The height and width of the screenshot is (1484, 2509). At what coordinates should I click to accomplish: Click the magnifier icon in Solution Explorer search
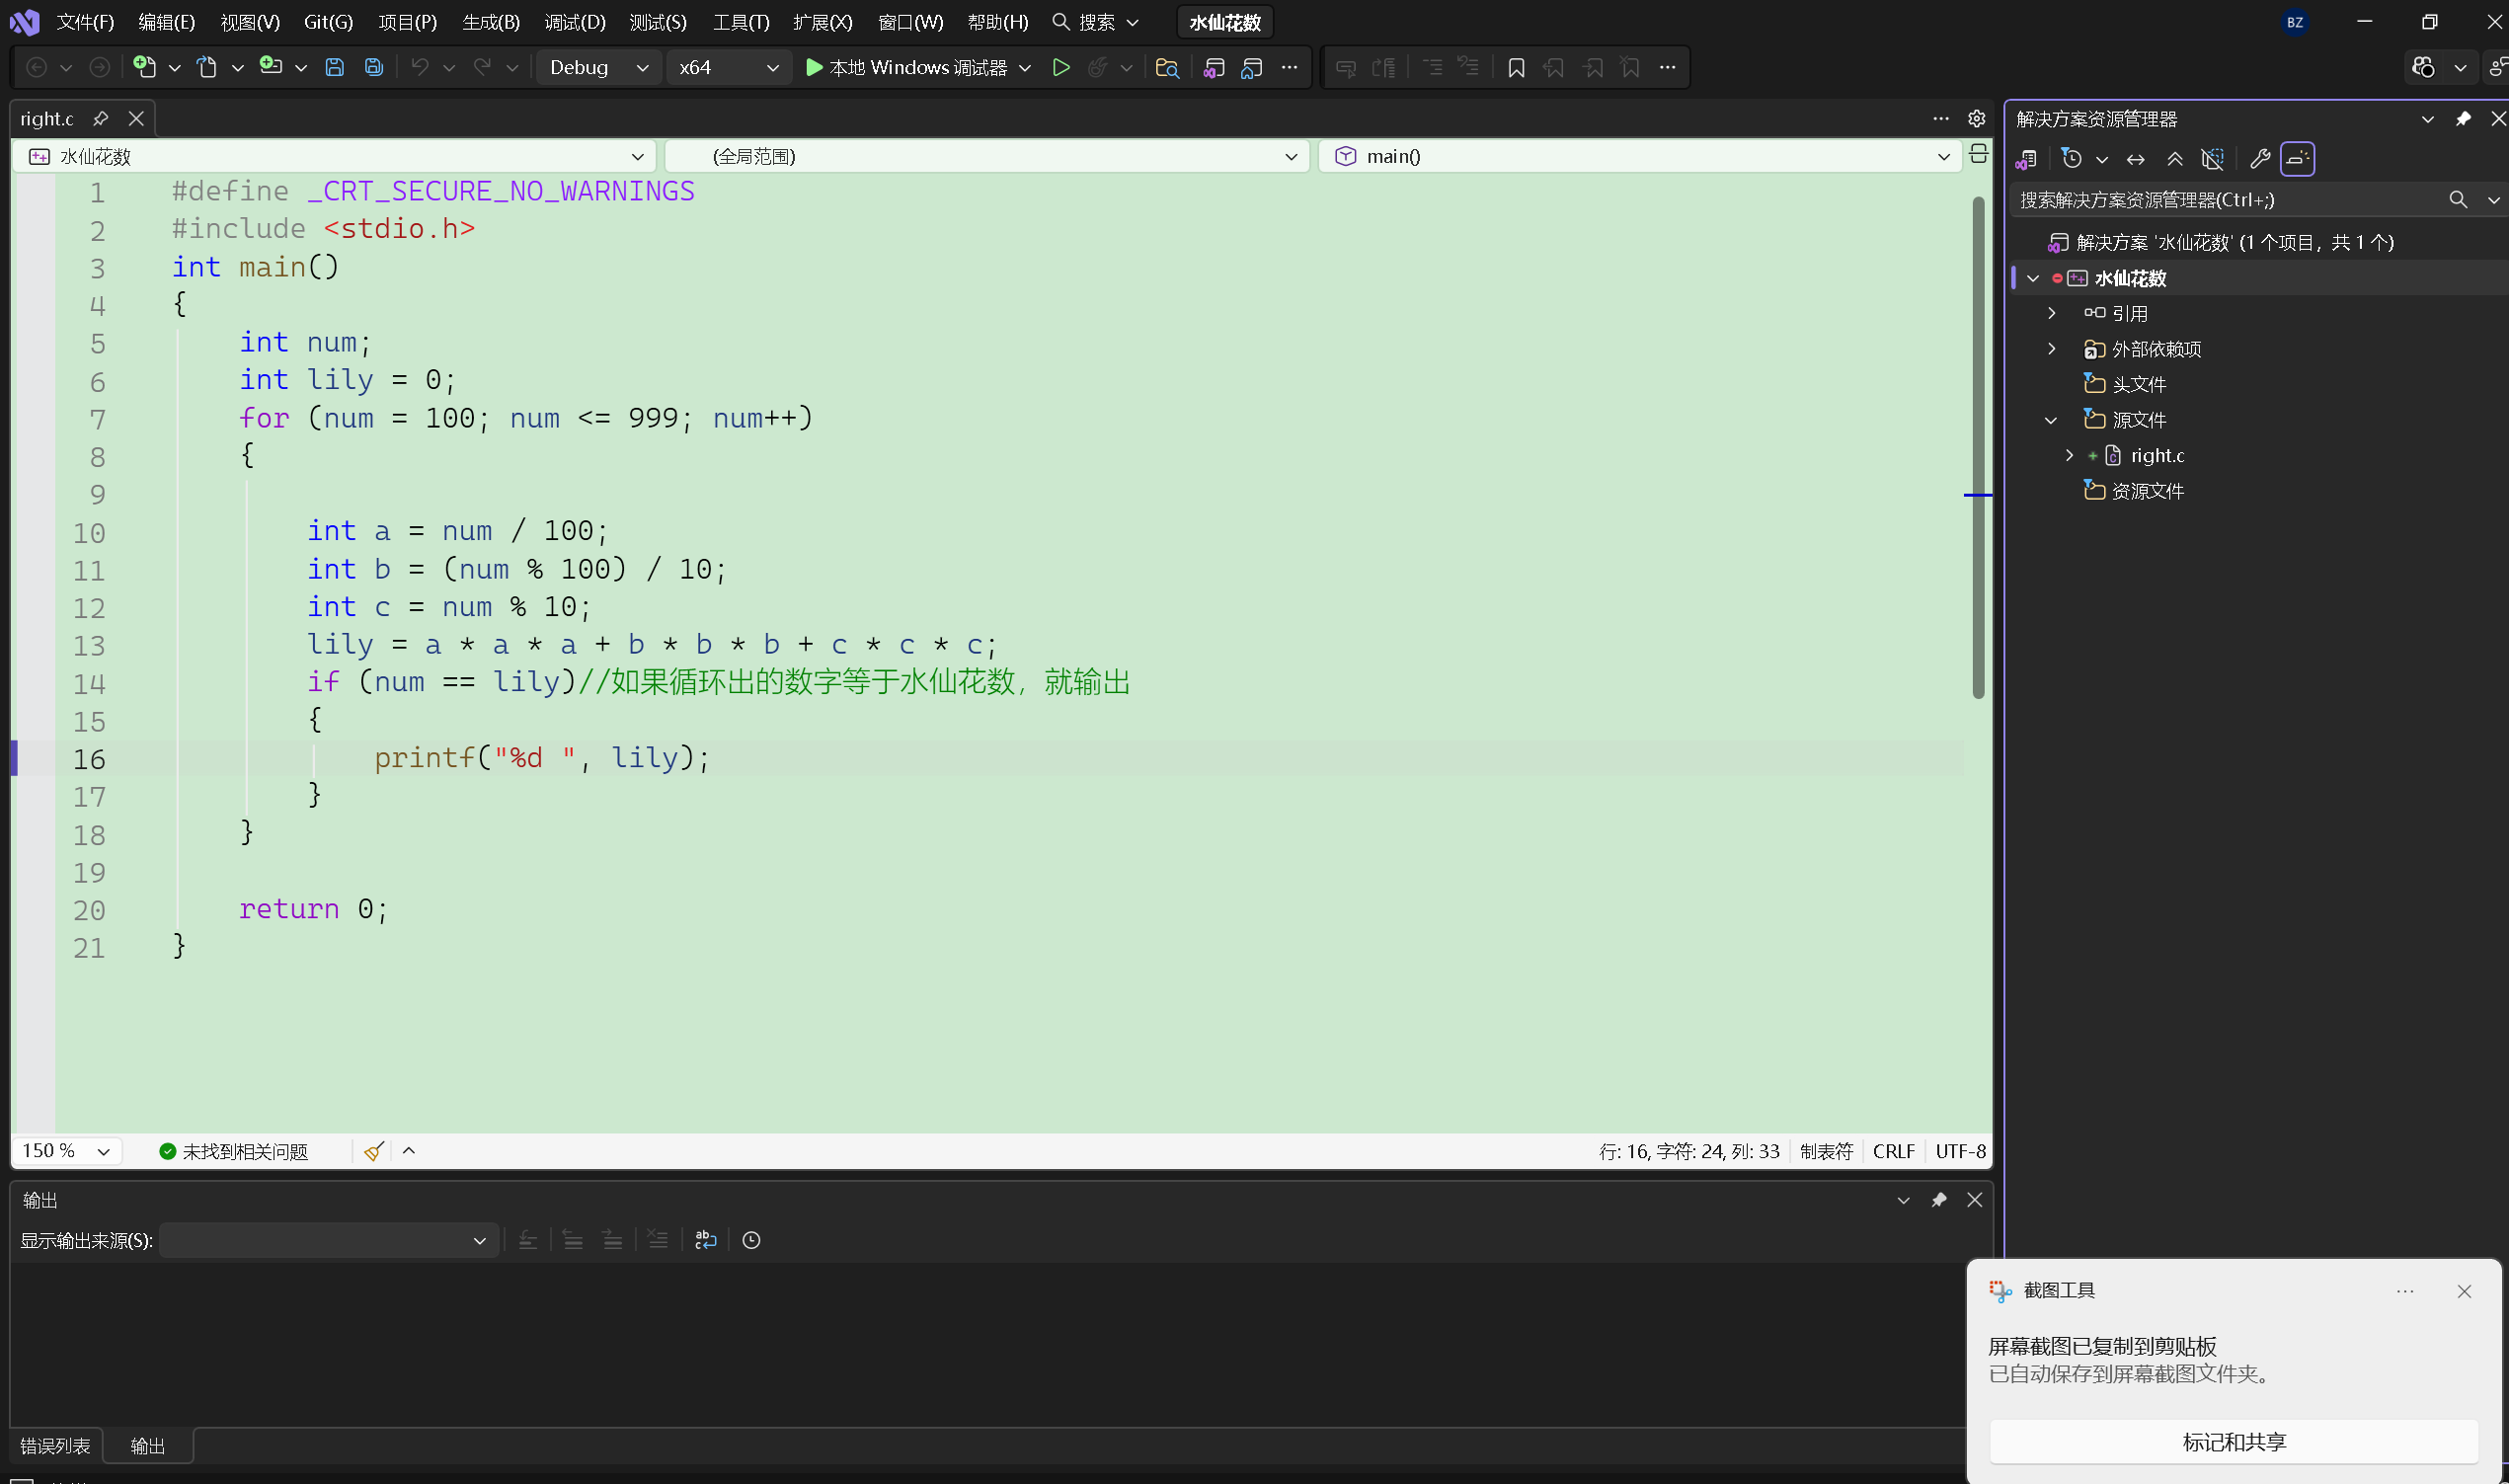[2458, 199]
